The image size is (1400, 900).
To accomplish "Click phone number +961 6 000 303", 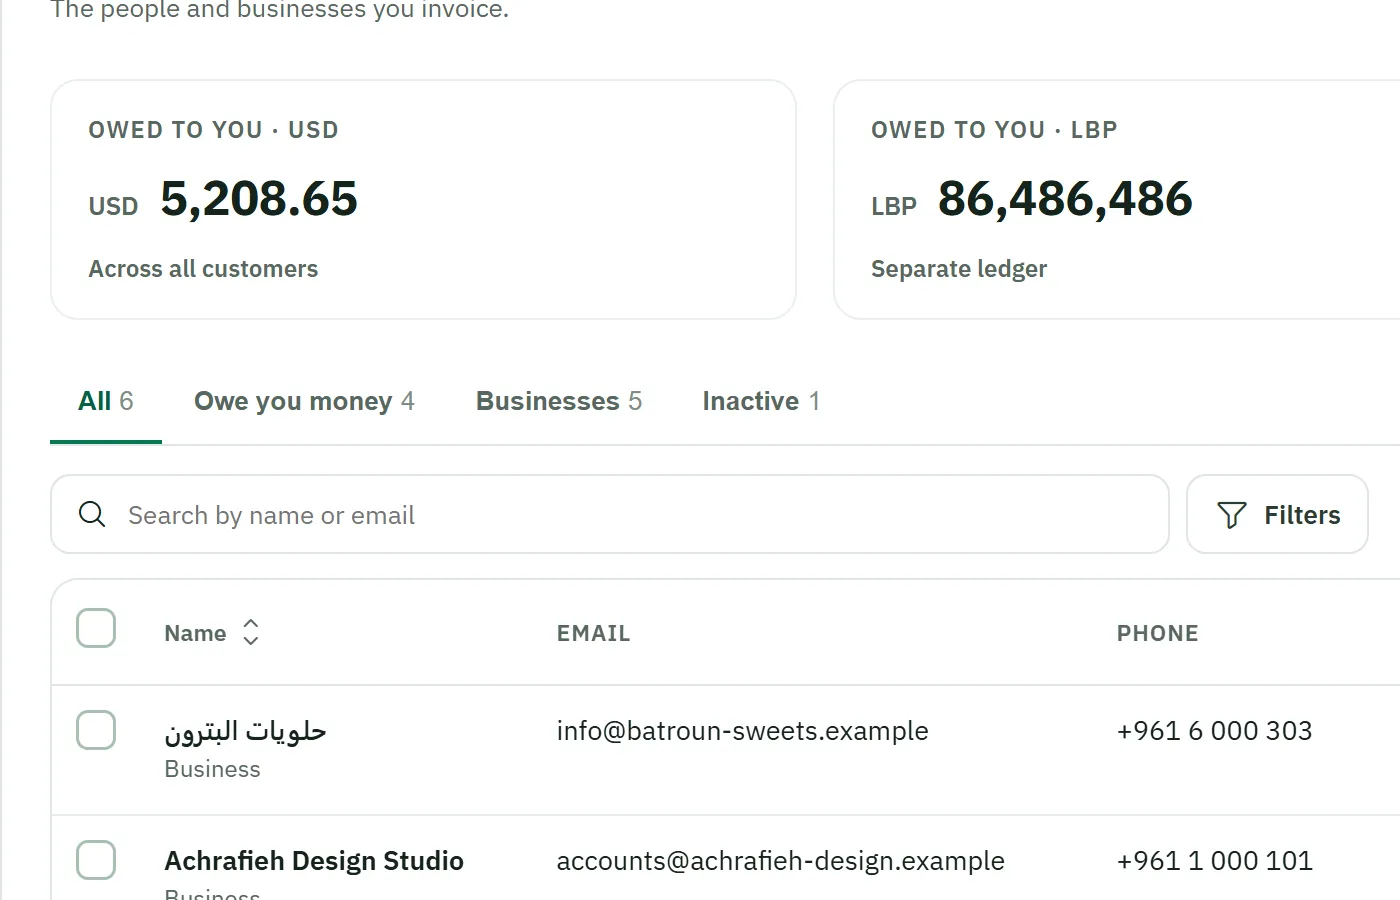I will click(1215, 731).
